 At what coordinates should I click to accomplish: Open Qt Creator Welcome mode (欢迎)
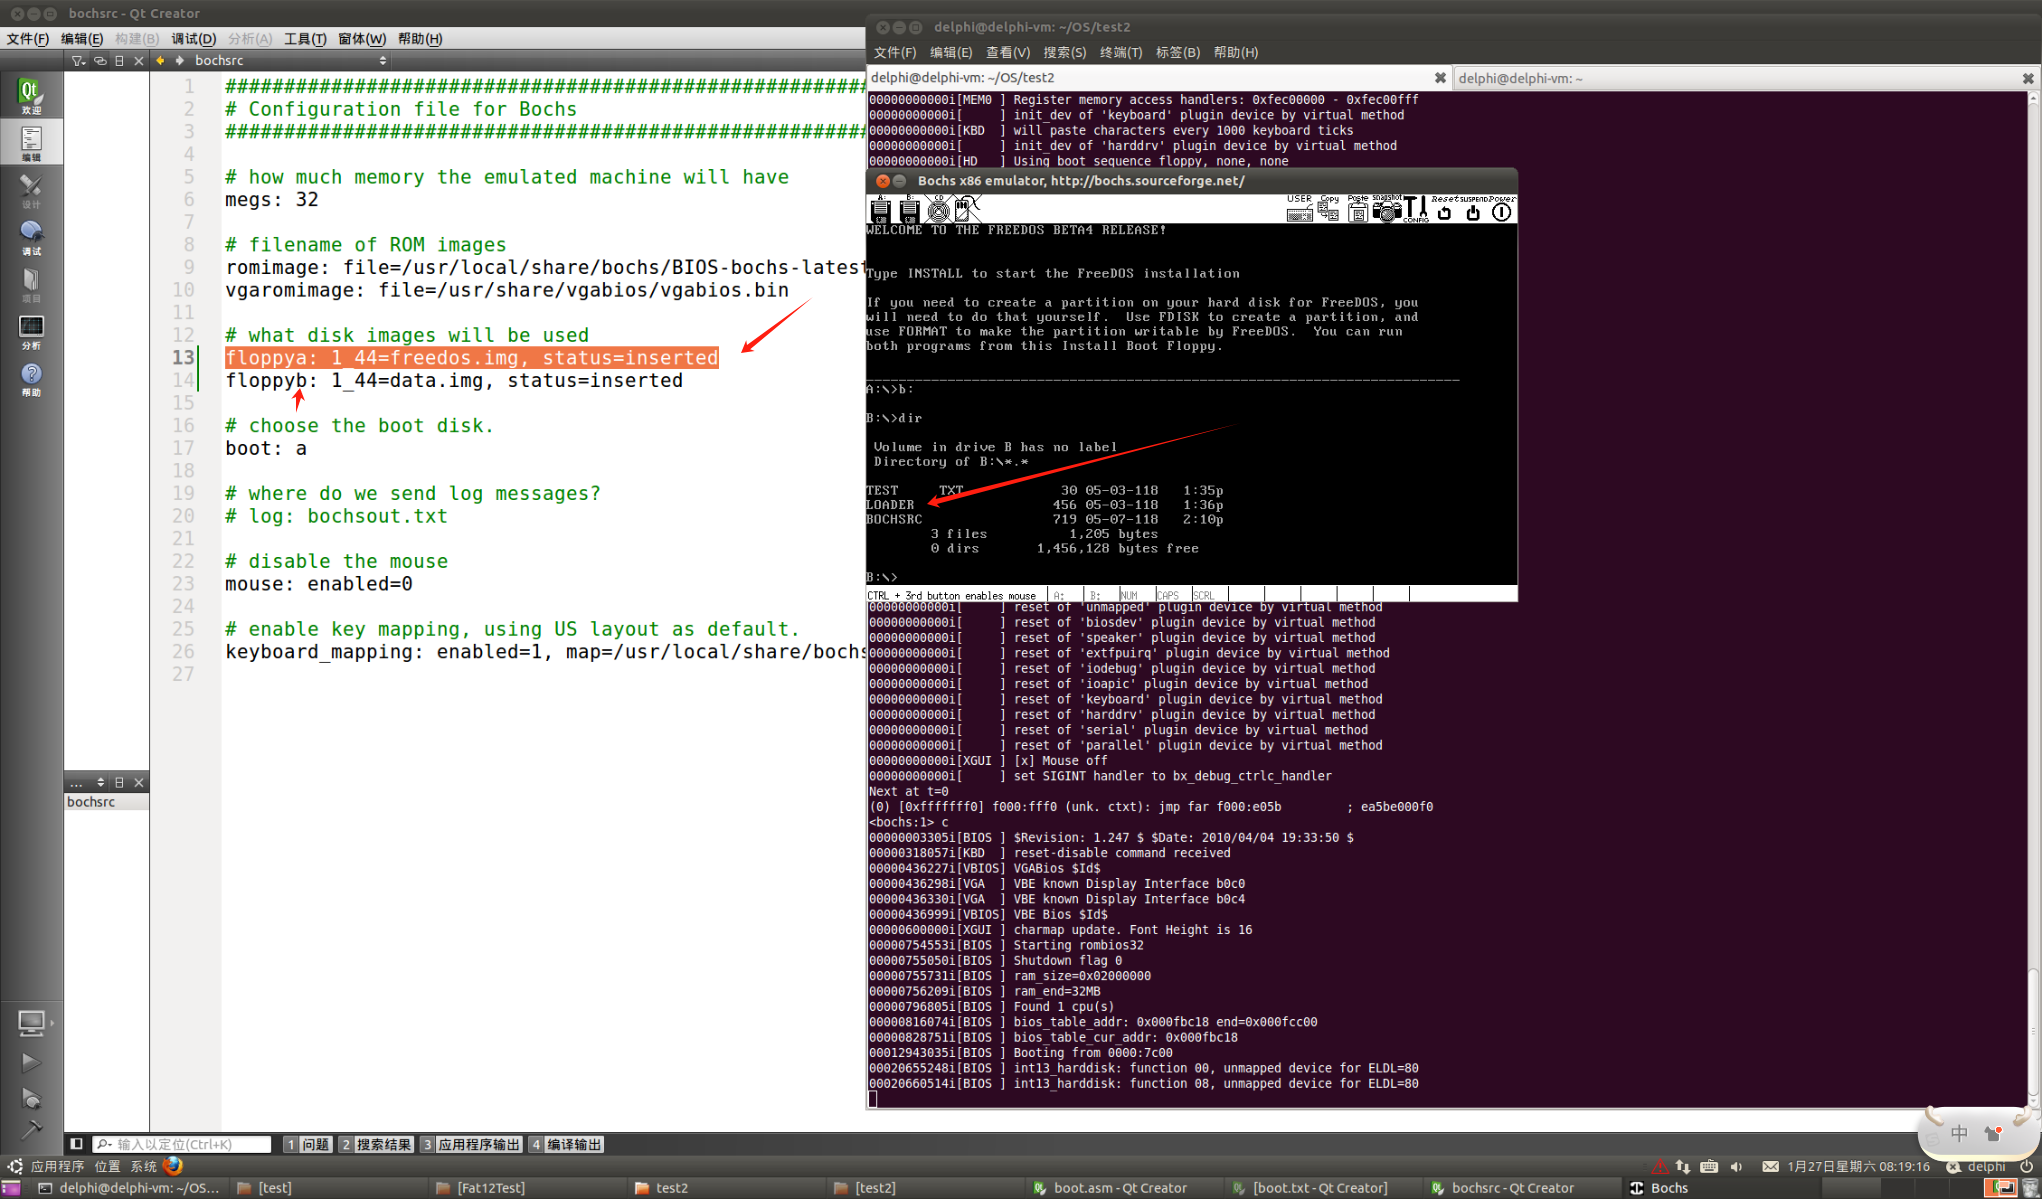(31, 97)
